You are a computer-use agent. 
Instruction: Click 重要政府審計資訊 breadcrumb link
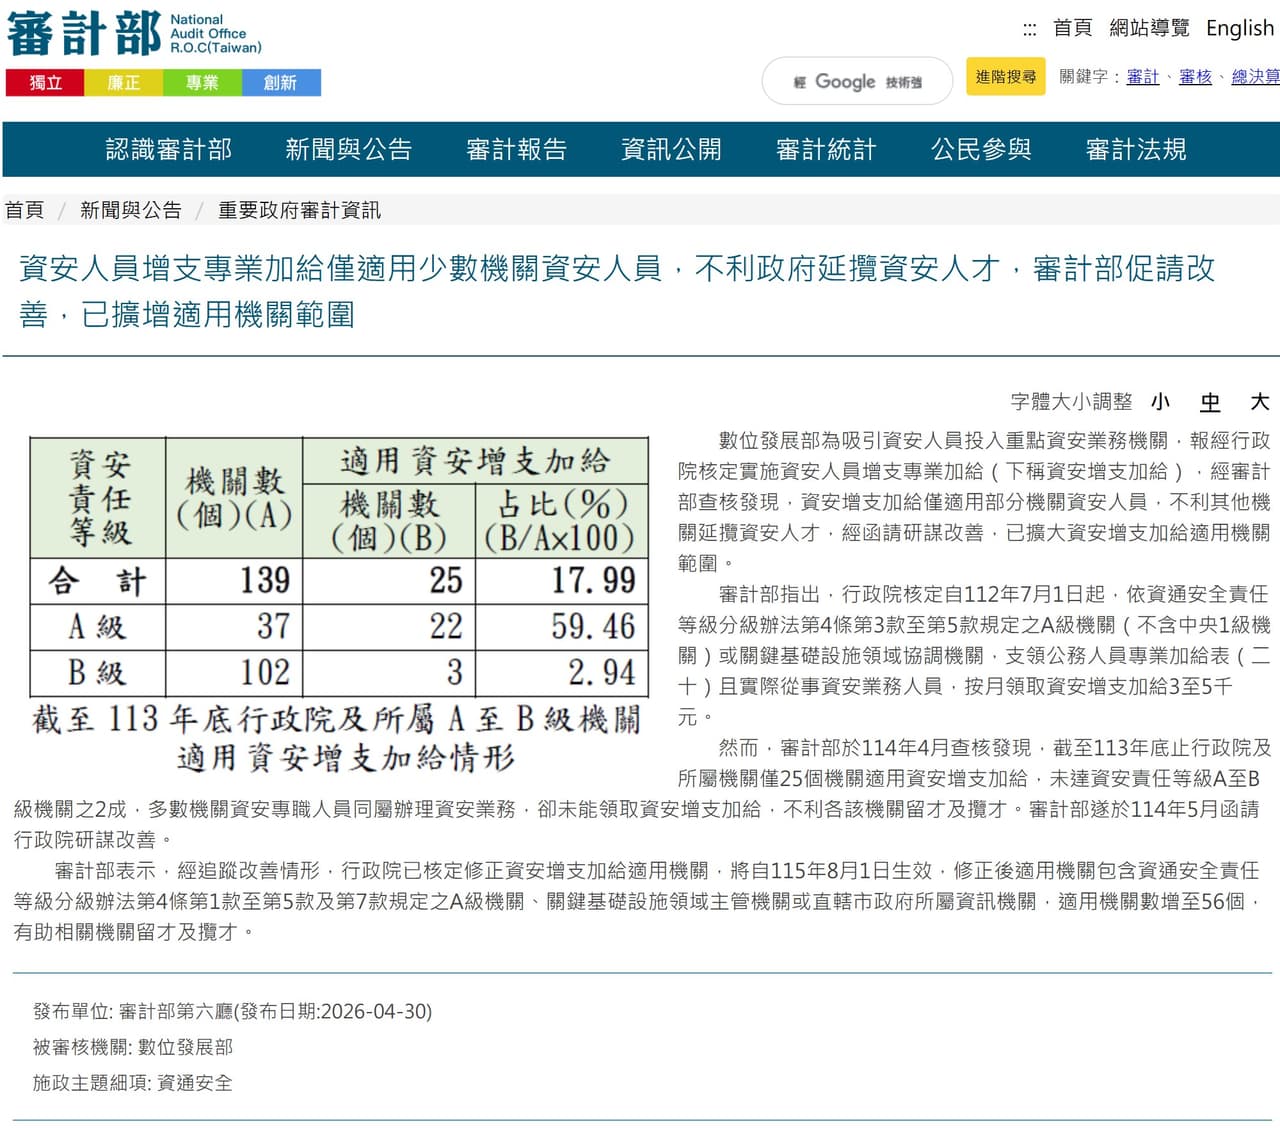pyautogui.click(x=299, y=210)
